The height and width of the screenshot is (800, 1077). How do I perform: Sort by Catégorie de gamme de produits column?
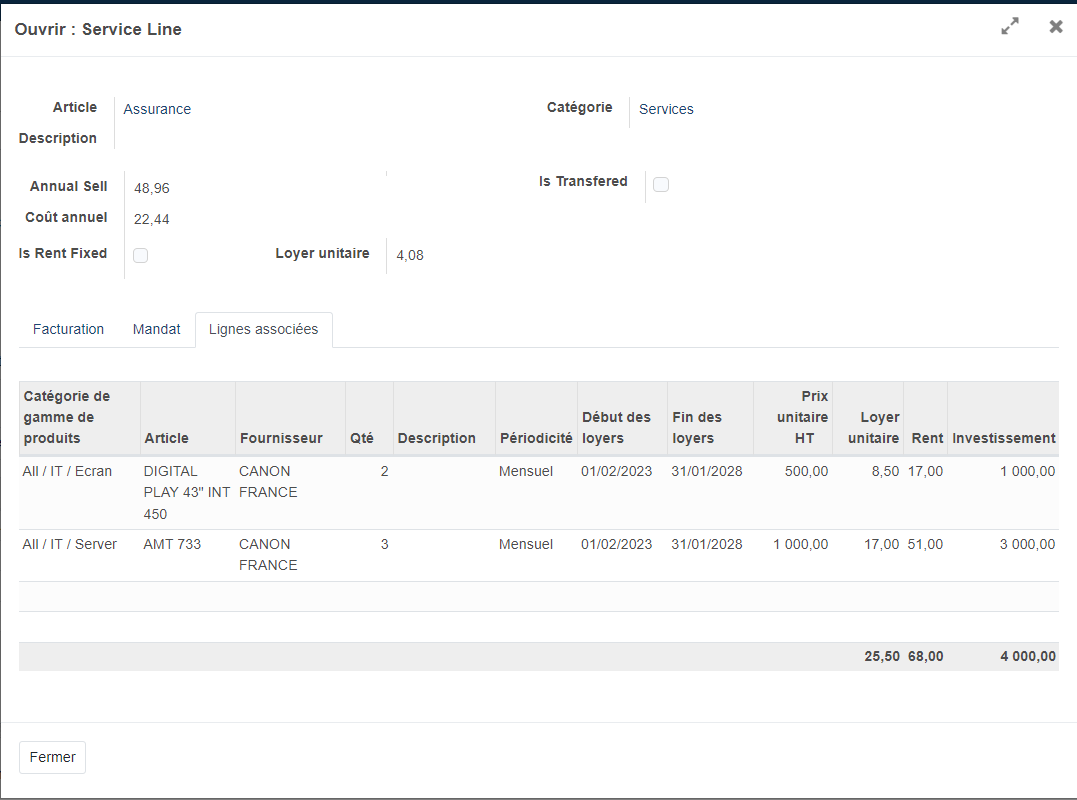pos(67,417)
